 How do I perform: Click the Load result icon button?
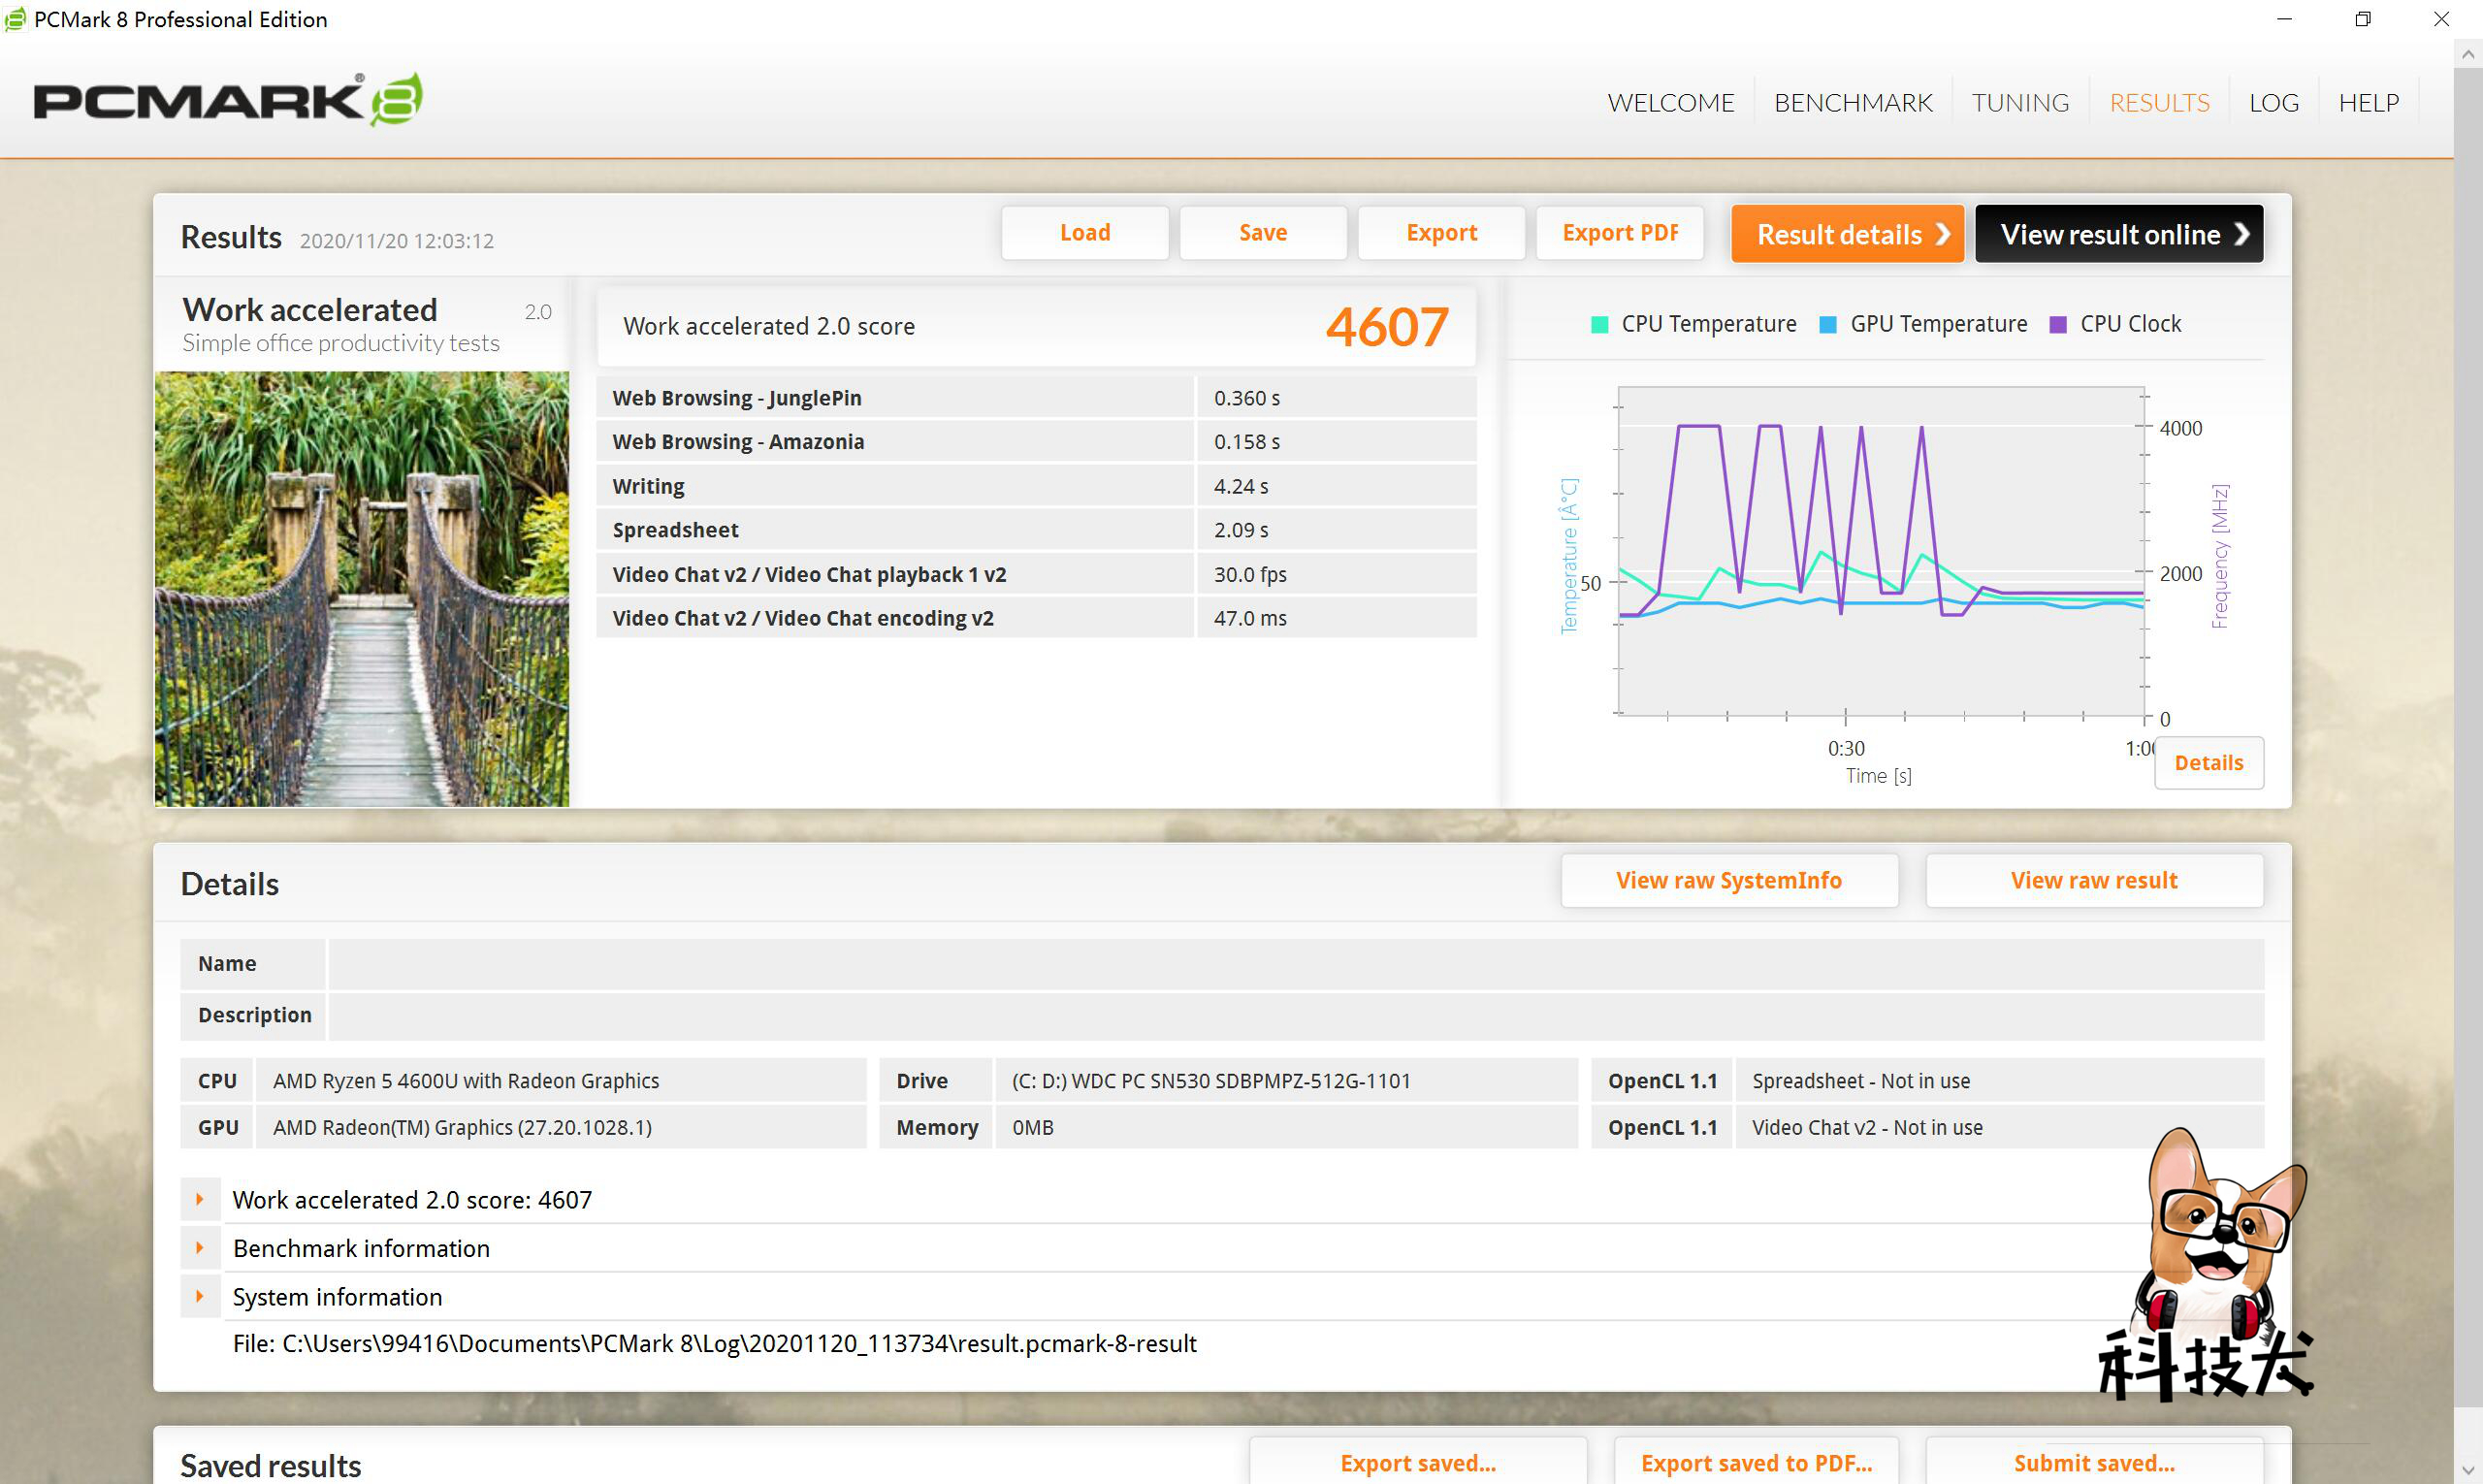coord(1082,233)
